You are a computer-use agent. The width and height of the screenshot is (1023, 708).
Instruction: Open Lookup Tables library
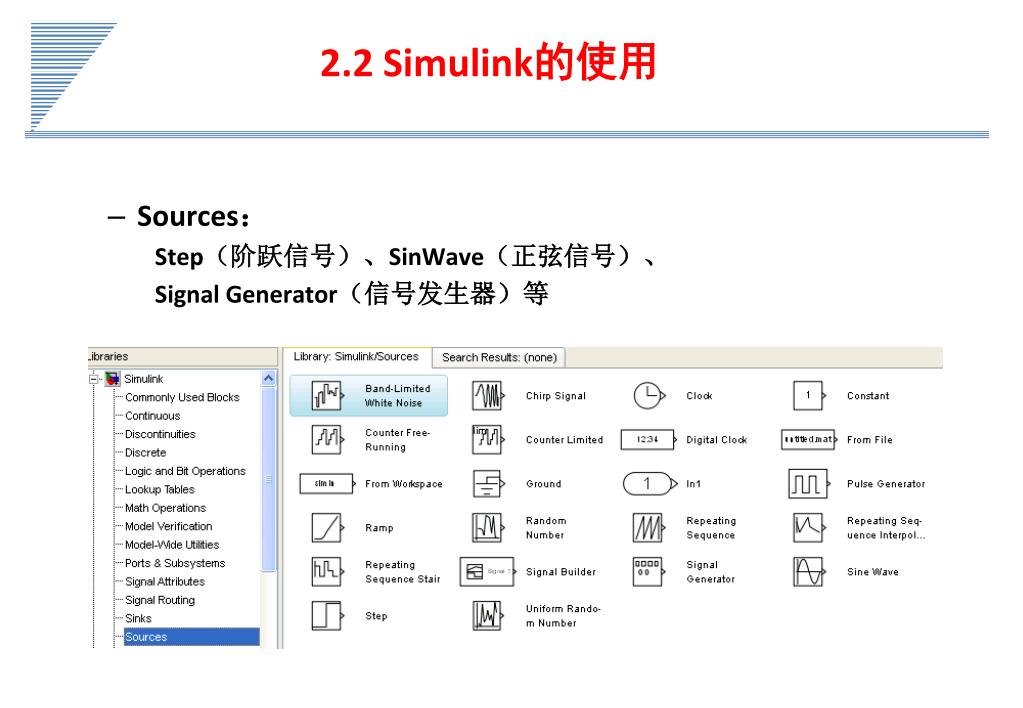click(x=160, y=489)
